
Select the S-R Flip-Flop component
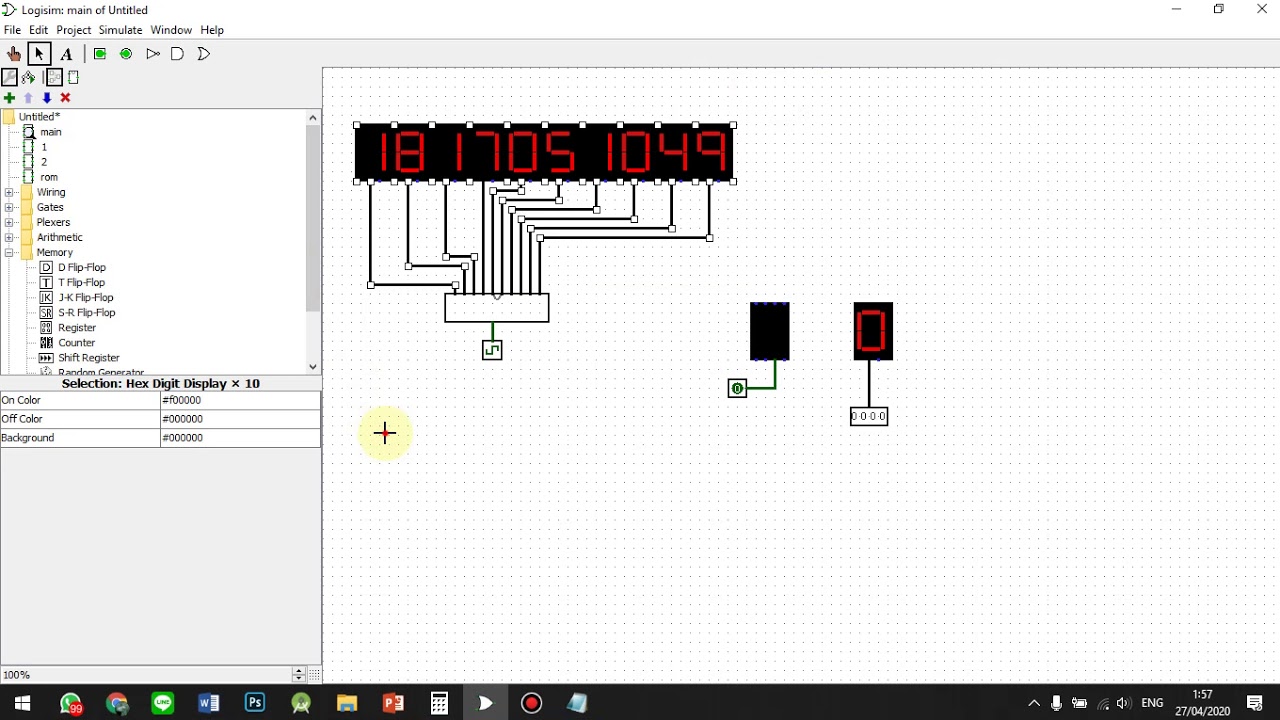(x=77, y=312)
